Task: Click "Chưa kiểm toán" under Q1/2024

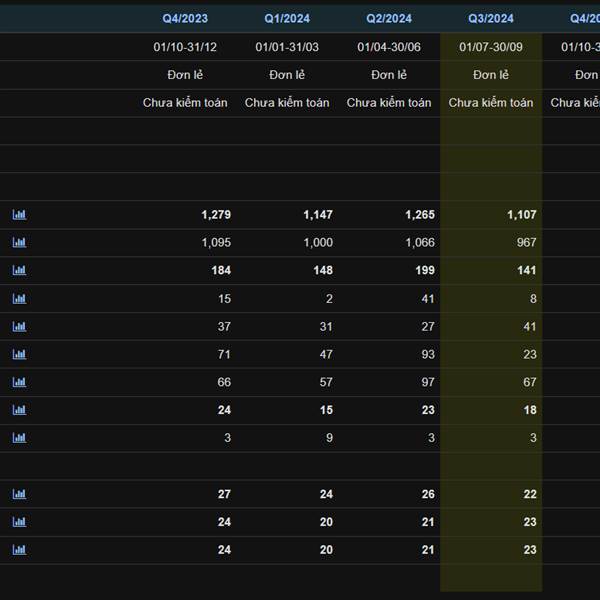Action: (287, 103)
